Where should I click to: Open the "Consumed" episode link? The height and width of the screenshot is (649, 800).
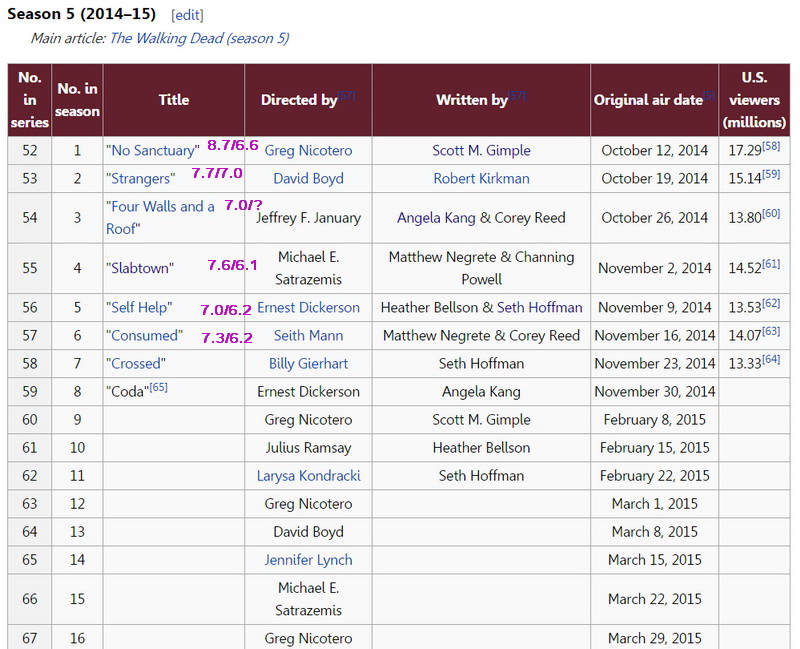(x=144, y=335)
